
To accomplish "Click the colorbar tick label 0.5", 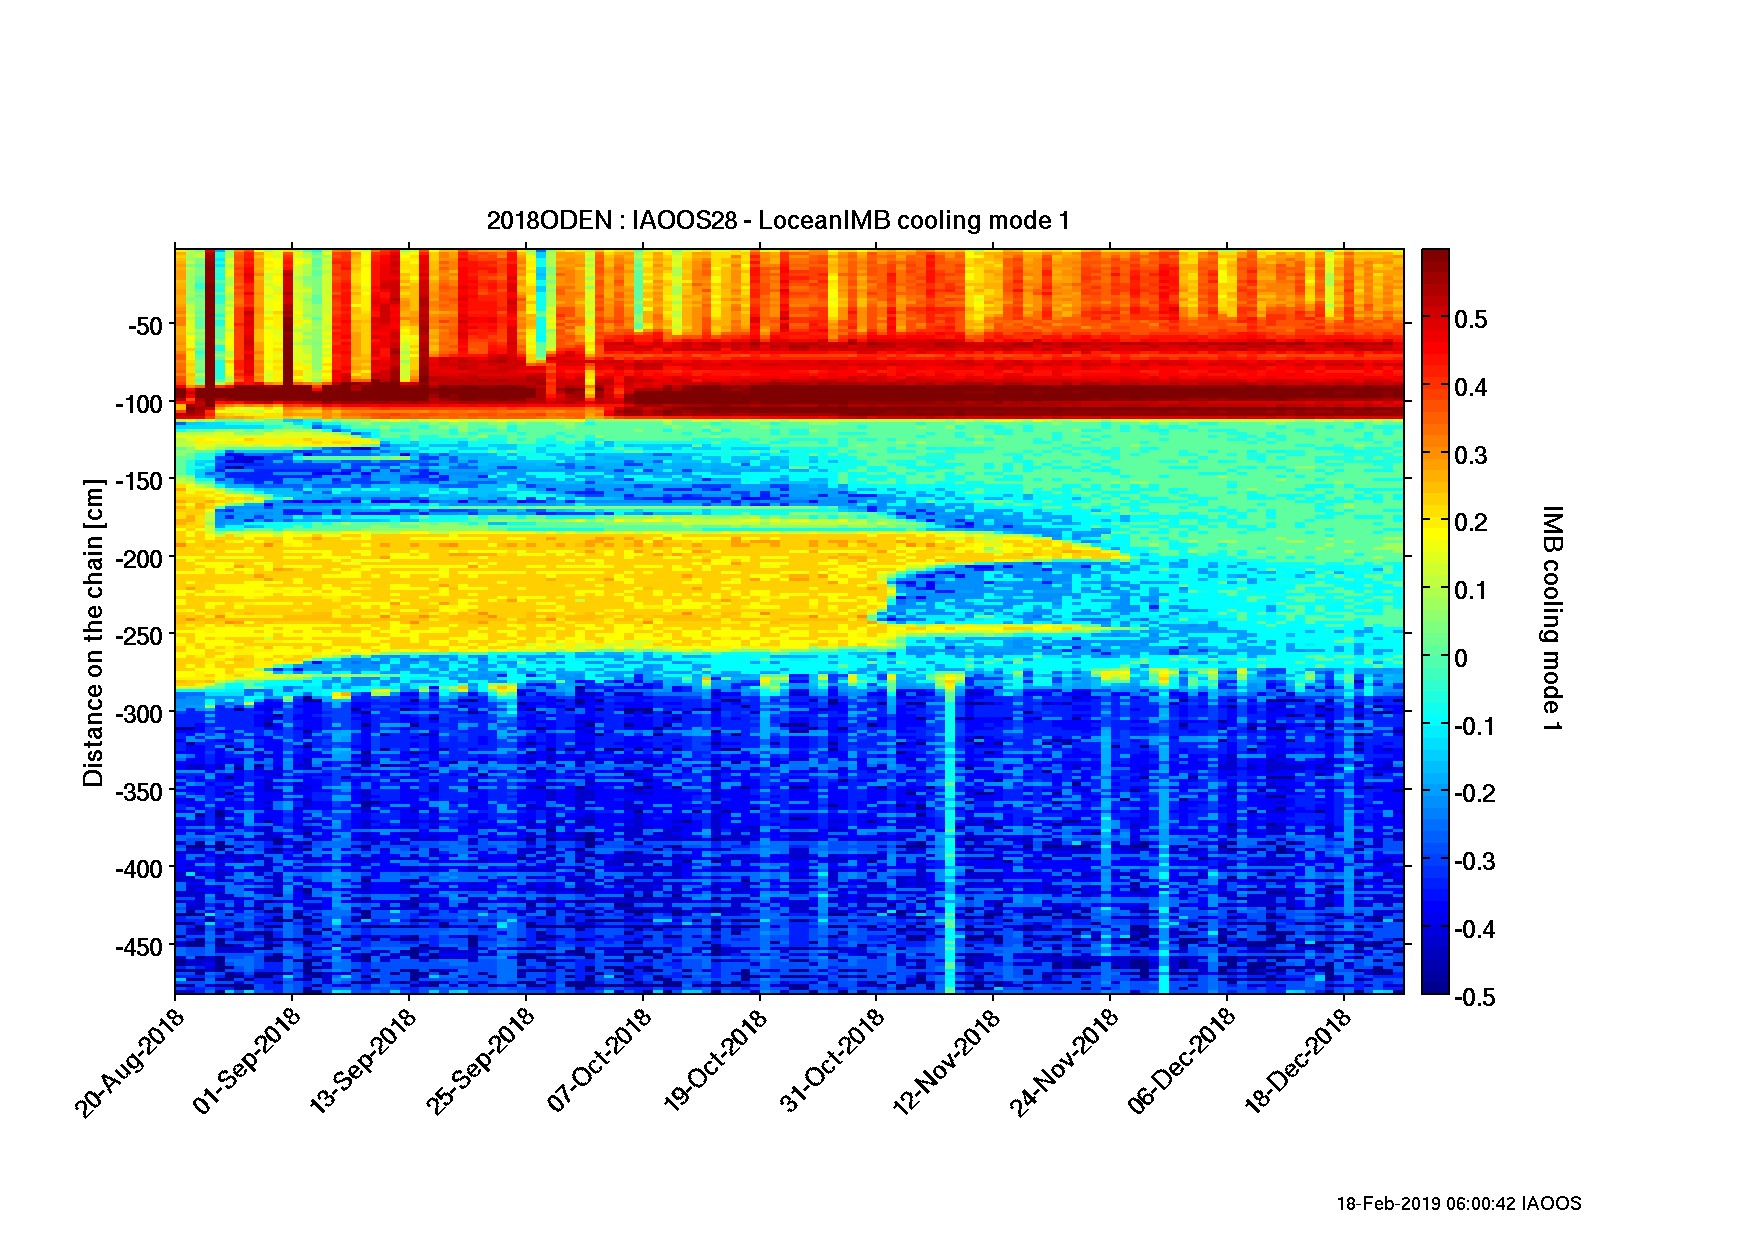I will pyautogui.click(x=1470, y=320).
